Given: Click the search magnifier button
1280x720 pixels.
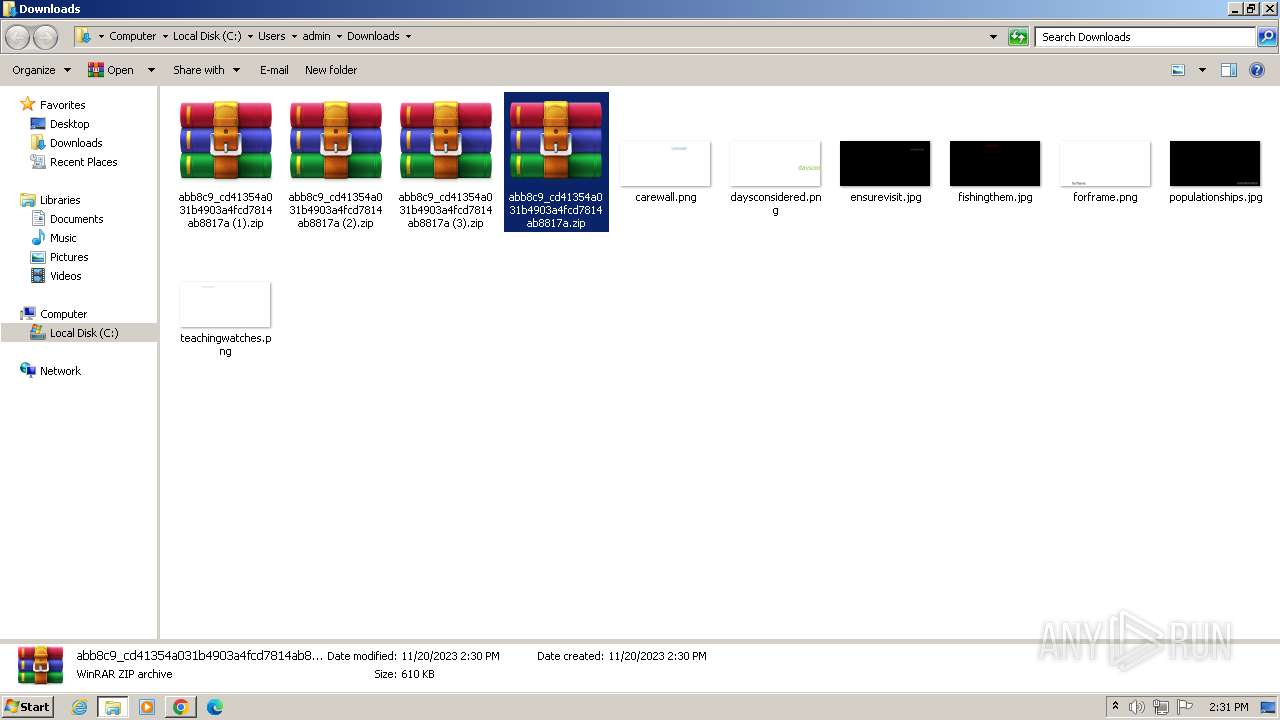Looking at the screenshot, I should point(1267,37).
